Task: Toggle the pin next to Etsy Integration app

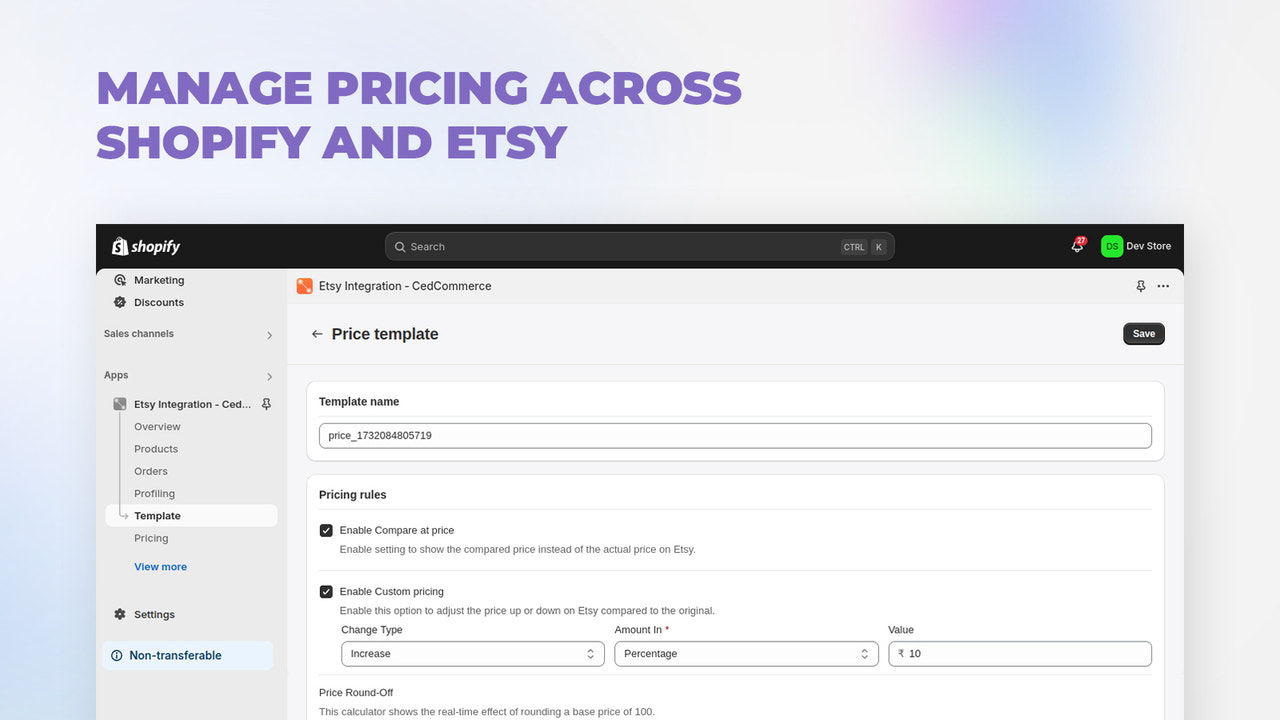Action: pyautogui.click(x=265, y=404)
